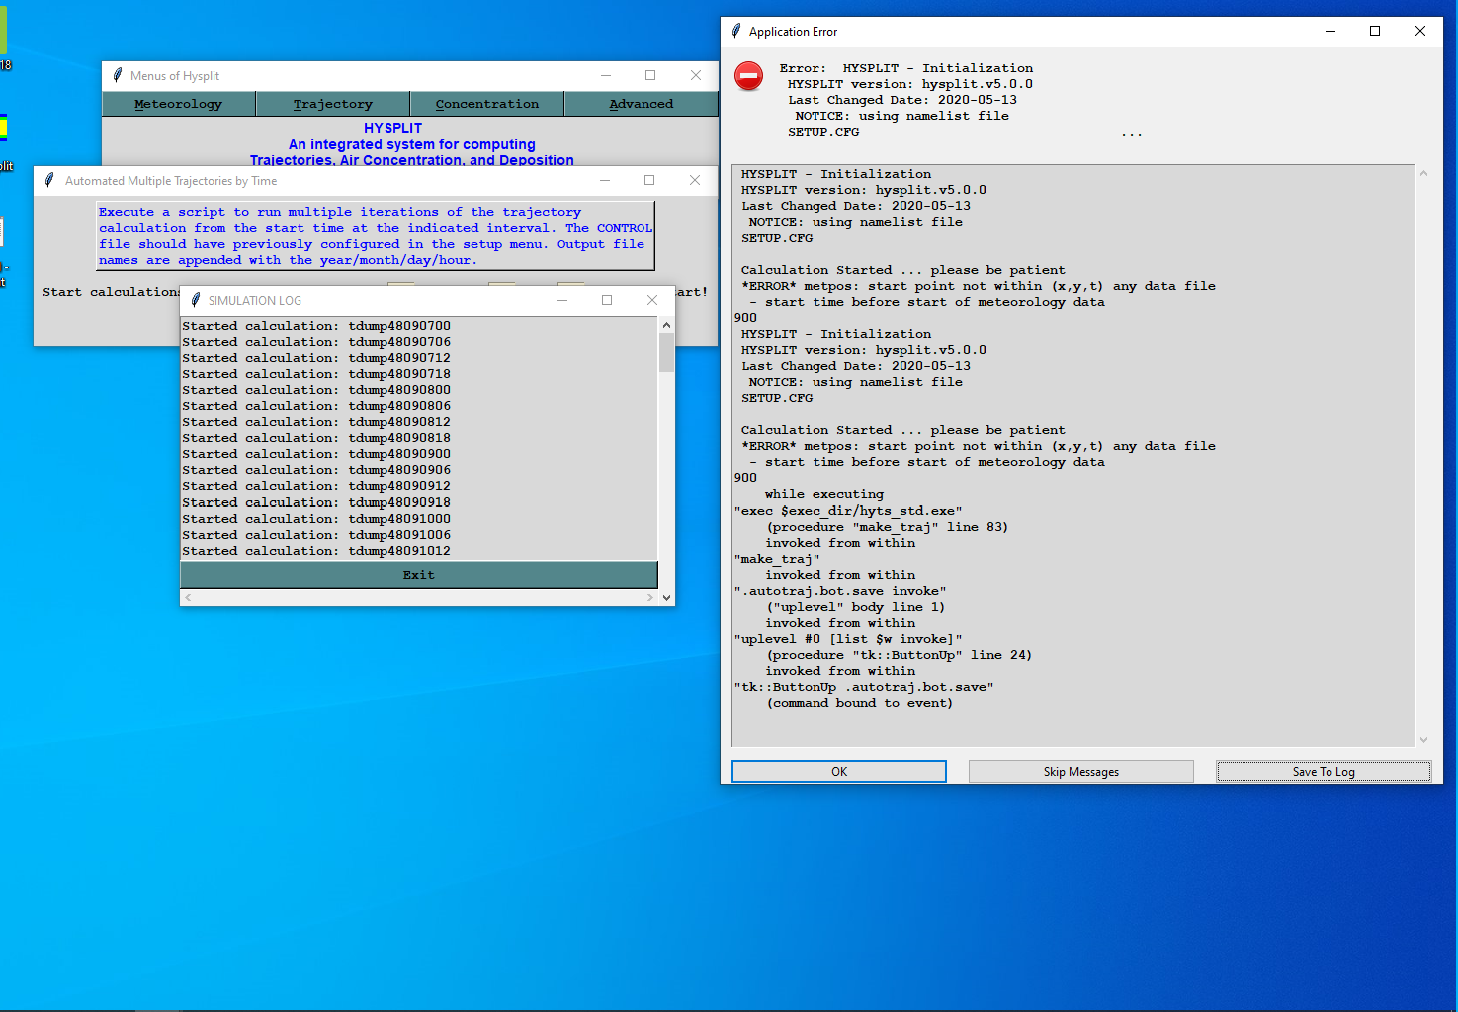Click the "(command bound to event)" line
The width and height of the screenshot is (1458, 1012).
[x=860, y=703]
